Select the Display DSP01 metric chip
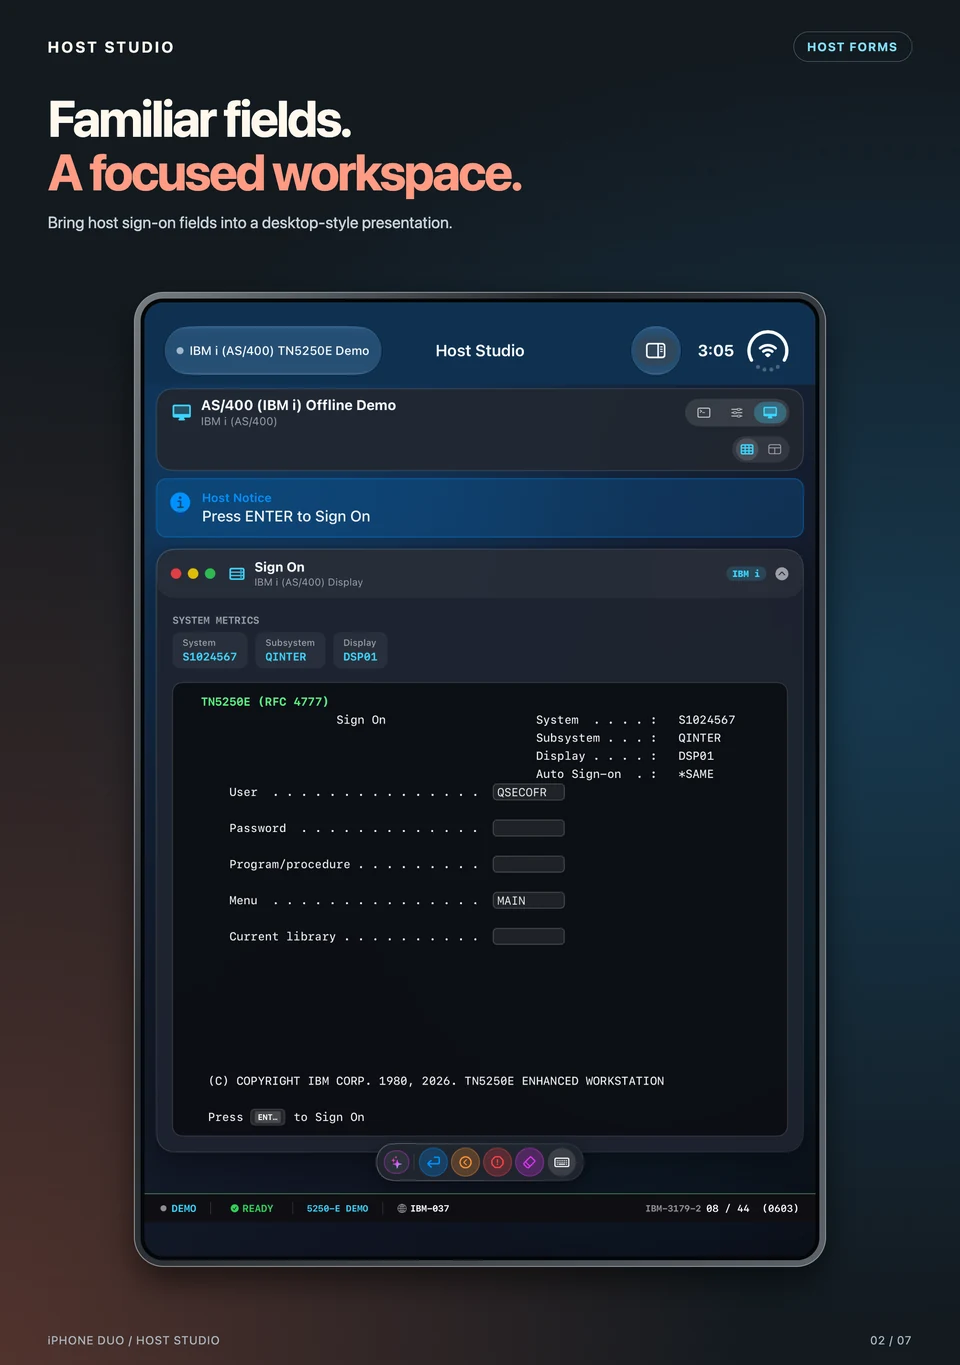The image size is (960, 1365). [360, 650]
